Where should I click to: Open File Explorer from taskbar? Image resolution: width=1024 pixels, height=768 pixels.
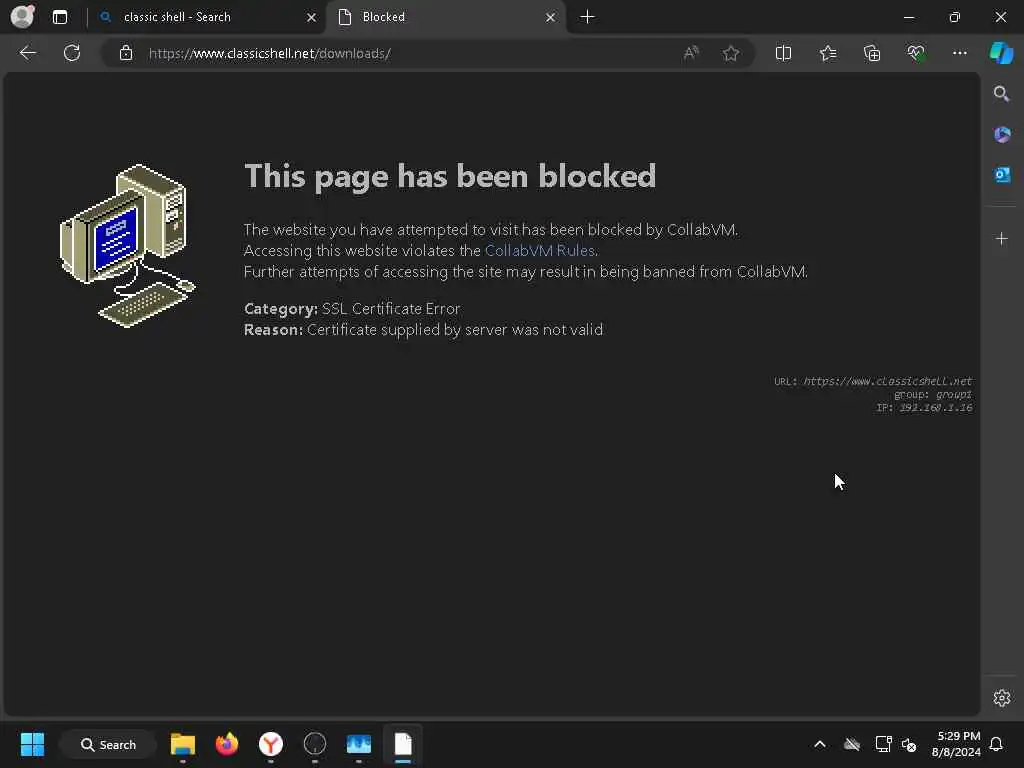pyautogui.click(x=183, y=744)
